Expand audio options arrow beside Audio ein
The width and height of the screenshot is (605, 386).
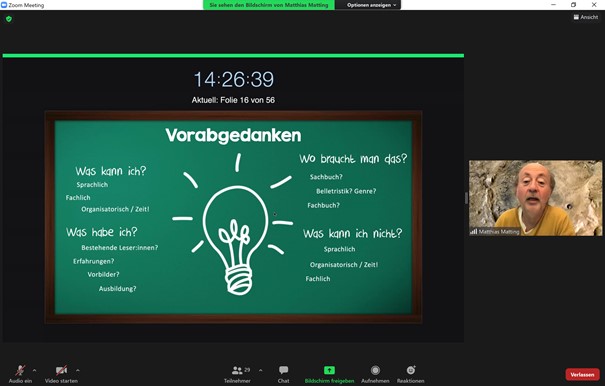pyautogui.click(x=34, y=371)
